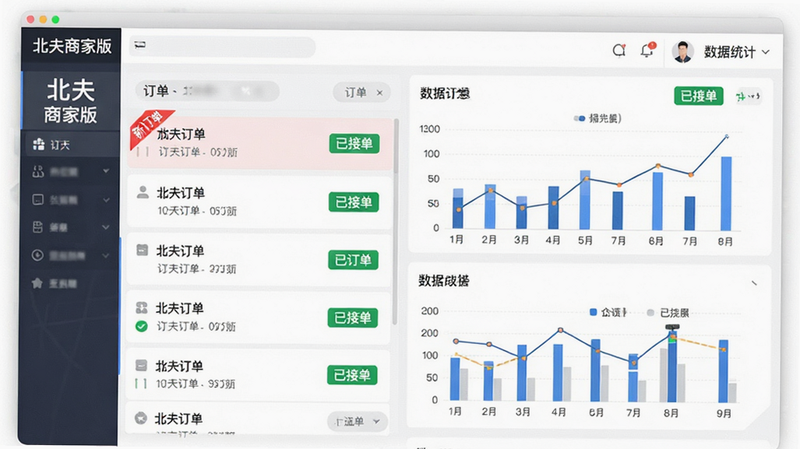The width and height of the screenshot is (800, 449).
Task: Click the person icon on second 北夫订单 row
Action: (143, 193)
